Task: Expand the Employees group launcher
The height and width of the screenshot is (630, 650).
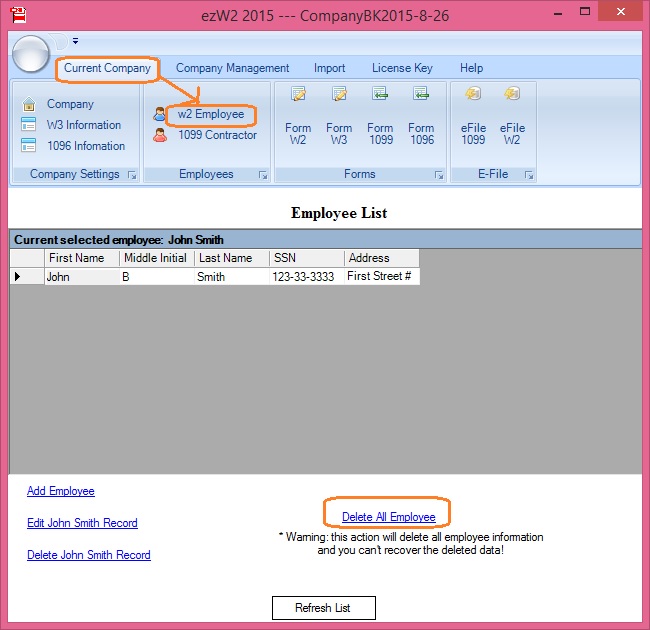Action: tap(263, 175)
